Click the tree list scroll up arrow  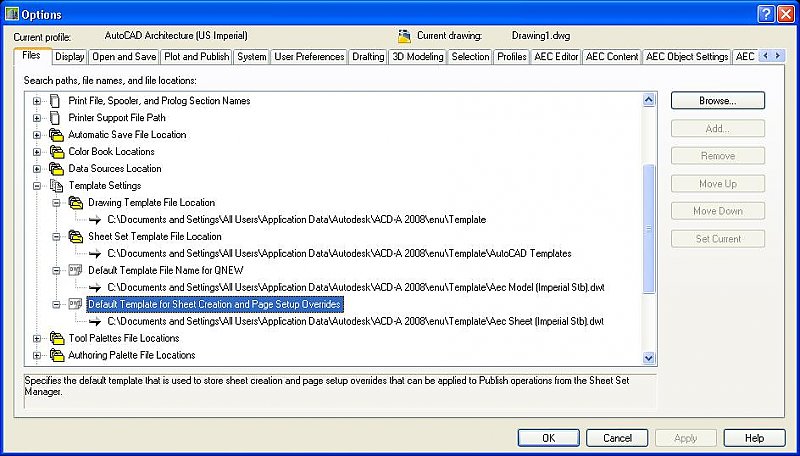[x=649, y=100]
